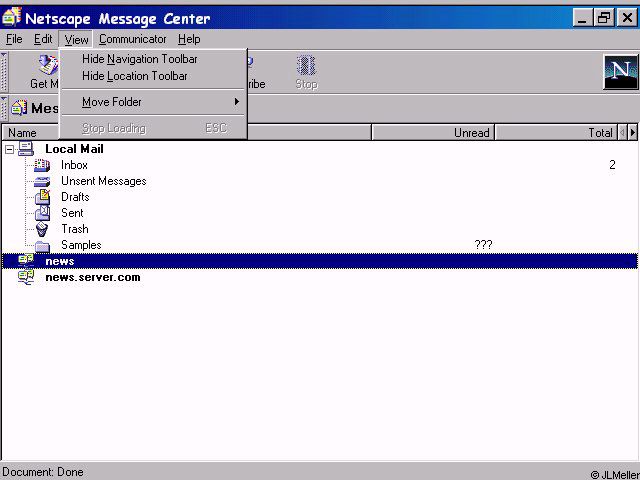The image size is (640, 480).
Task: Click the navigation toolbar collapse handle
Action: 4,72
